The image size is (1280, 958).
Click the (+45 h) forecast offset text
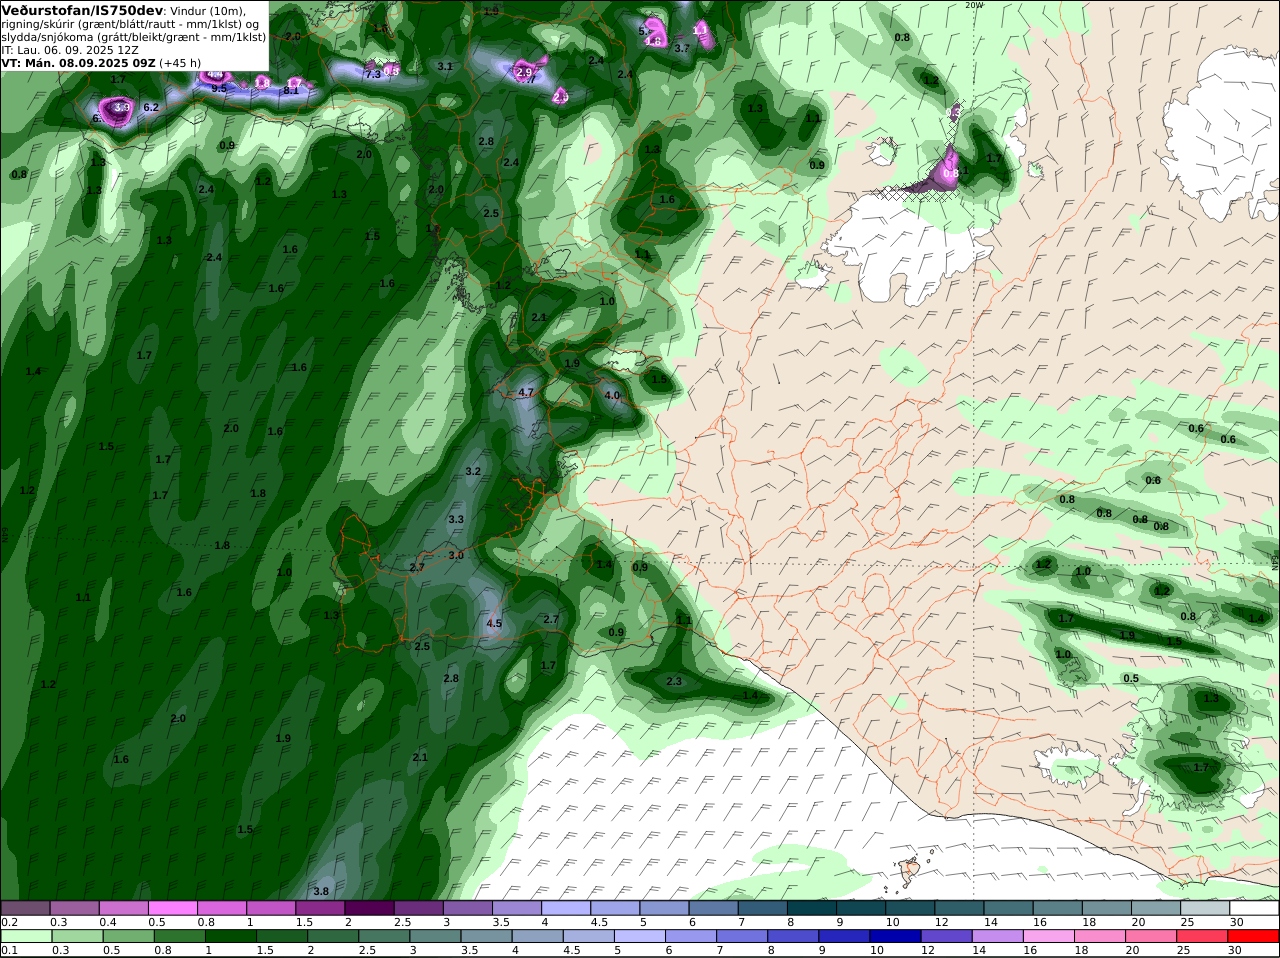tap(180, 63)
